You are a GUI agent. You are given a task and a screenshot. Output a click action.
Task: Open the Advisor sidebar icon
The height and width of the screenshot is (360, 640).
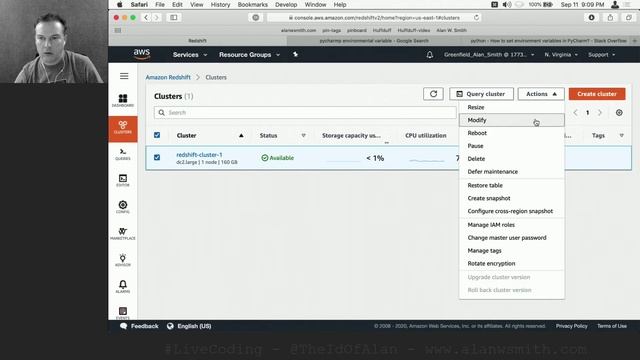click(x=123, y=260)
